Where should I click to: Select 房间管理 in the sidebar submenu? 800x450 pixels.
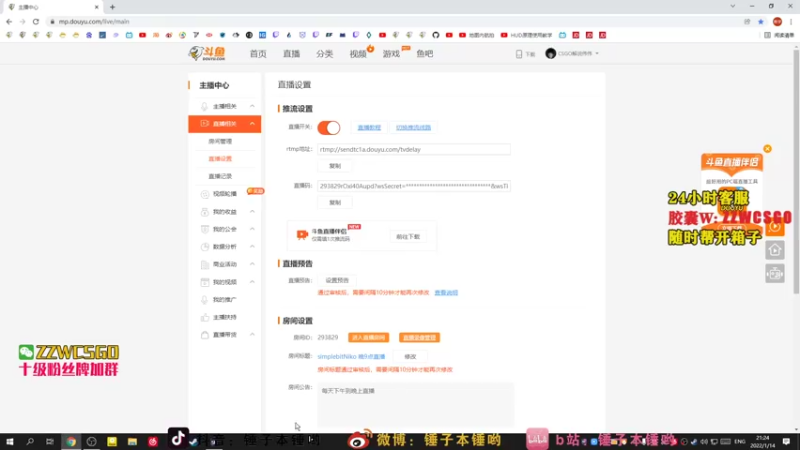click(x=220, y=141)
